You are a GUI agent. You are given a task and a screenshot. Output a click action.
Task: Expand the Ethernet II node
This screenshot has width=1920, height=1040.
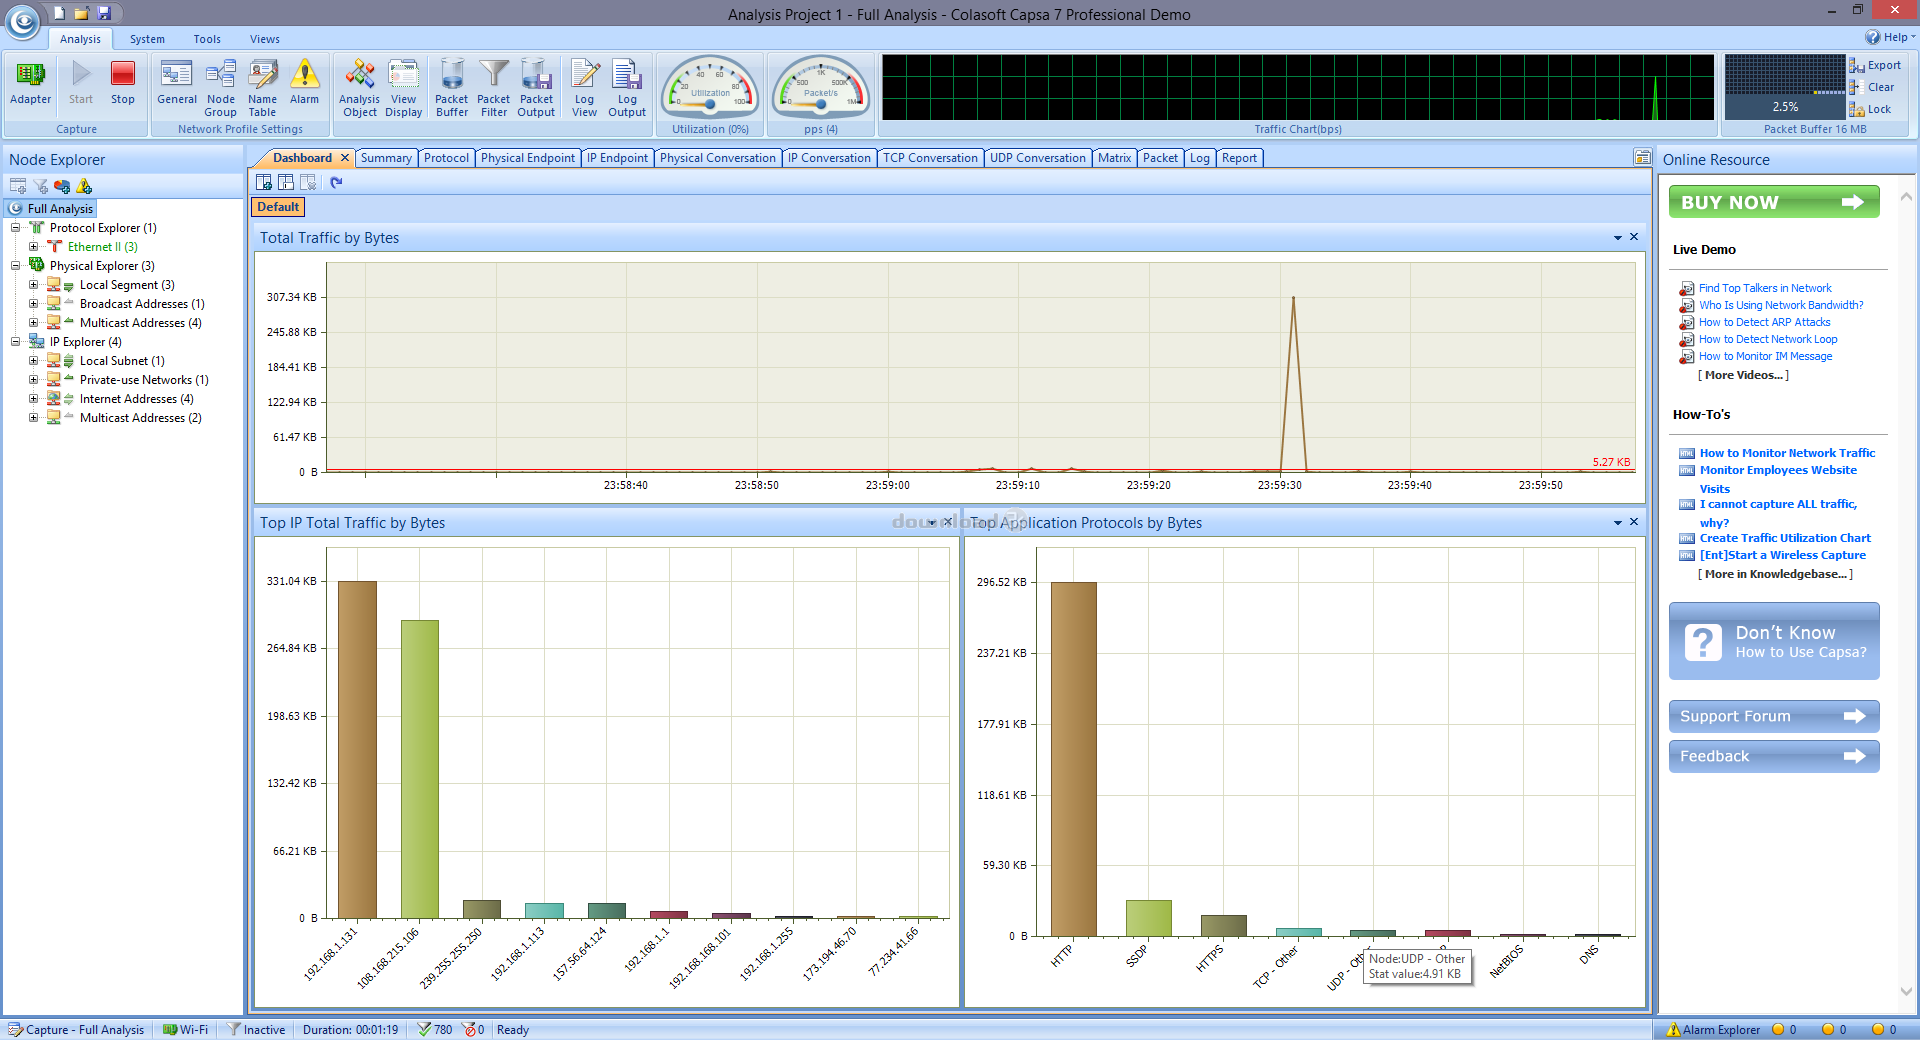coord(33,247)
